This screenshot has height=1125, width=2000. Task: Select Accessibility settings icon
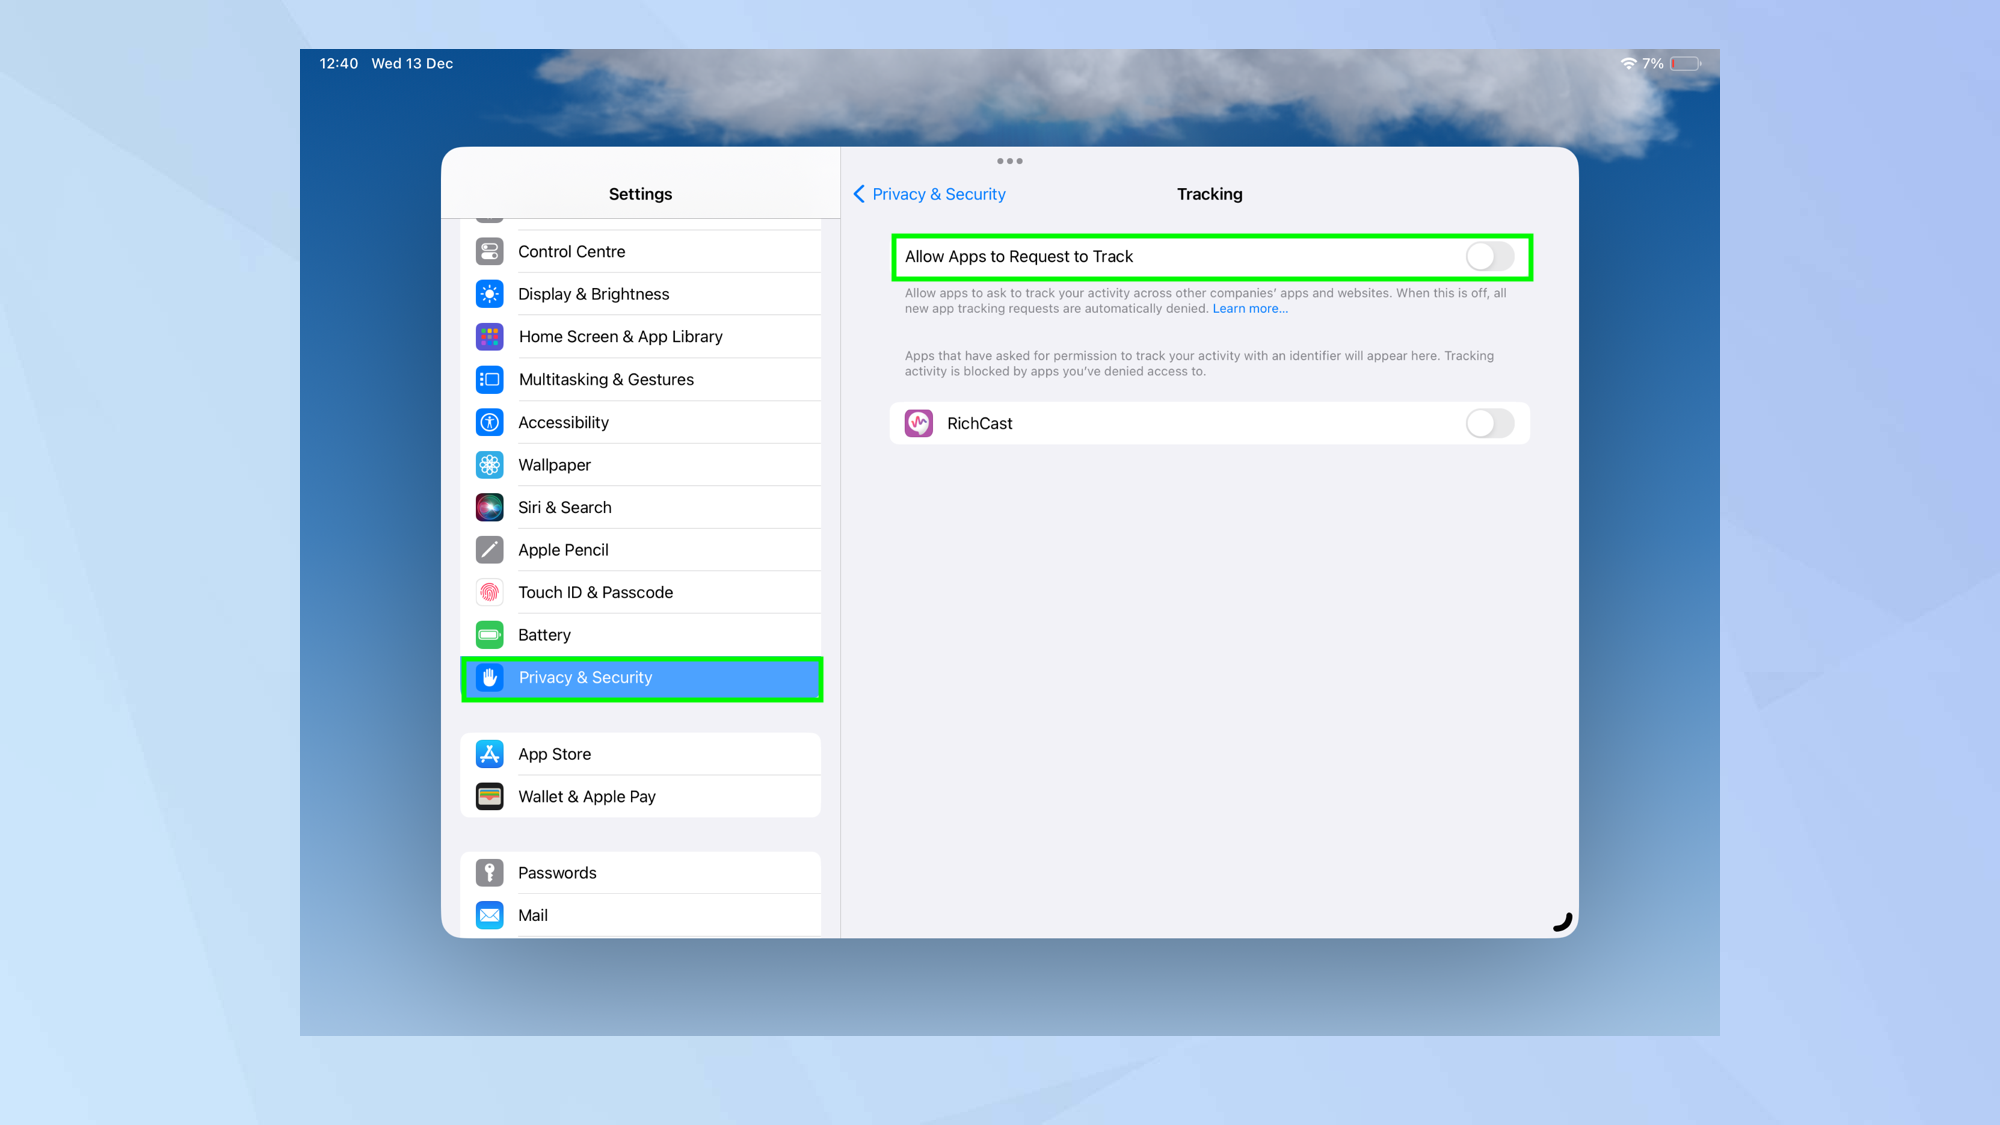489,422
